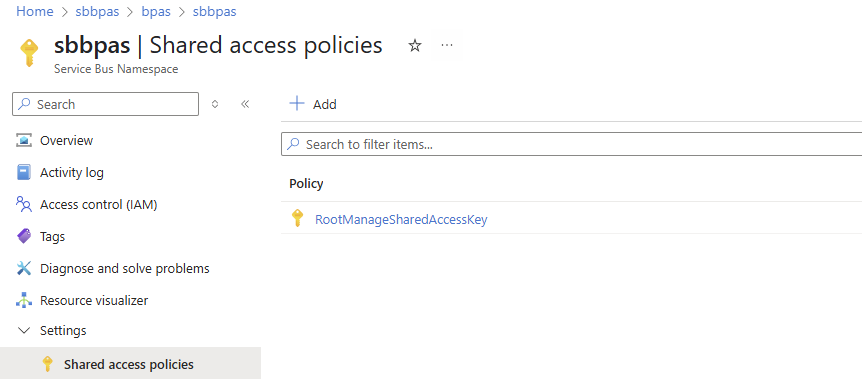
Task: Click the Overview icon in sidebar
Action: [24, 140]
